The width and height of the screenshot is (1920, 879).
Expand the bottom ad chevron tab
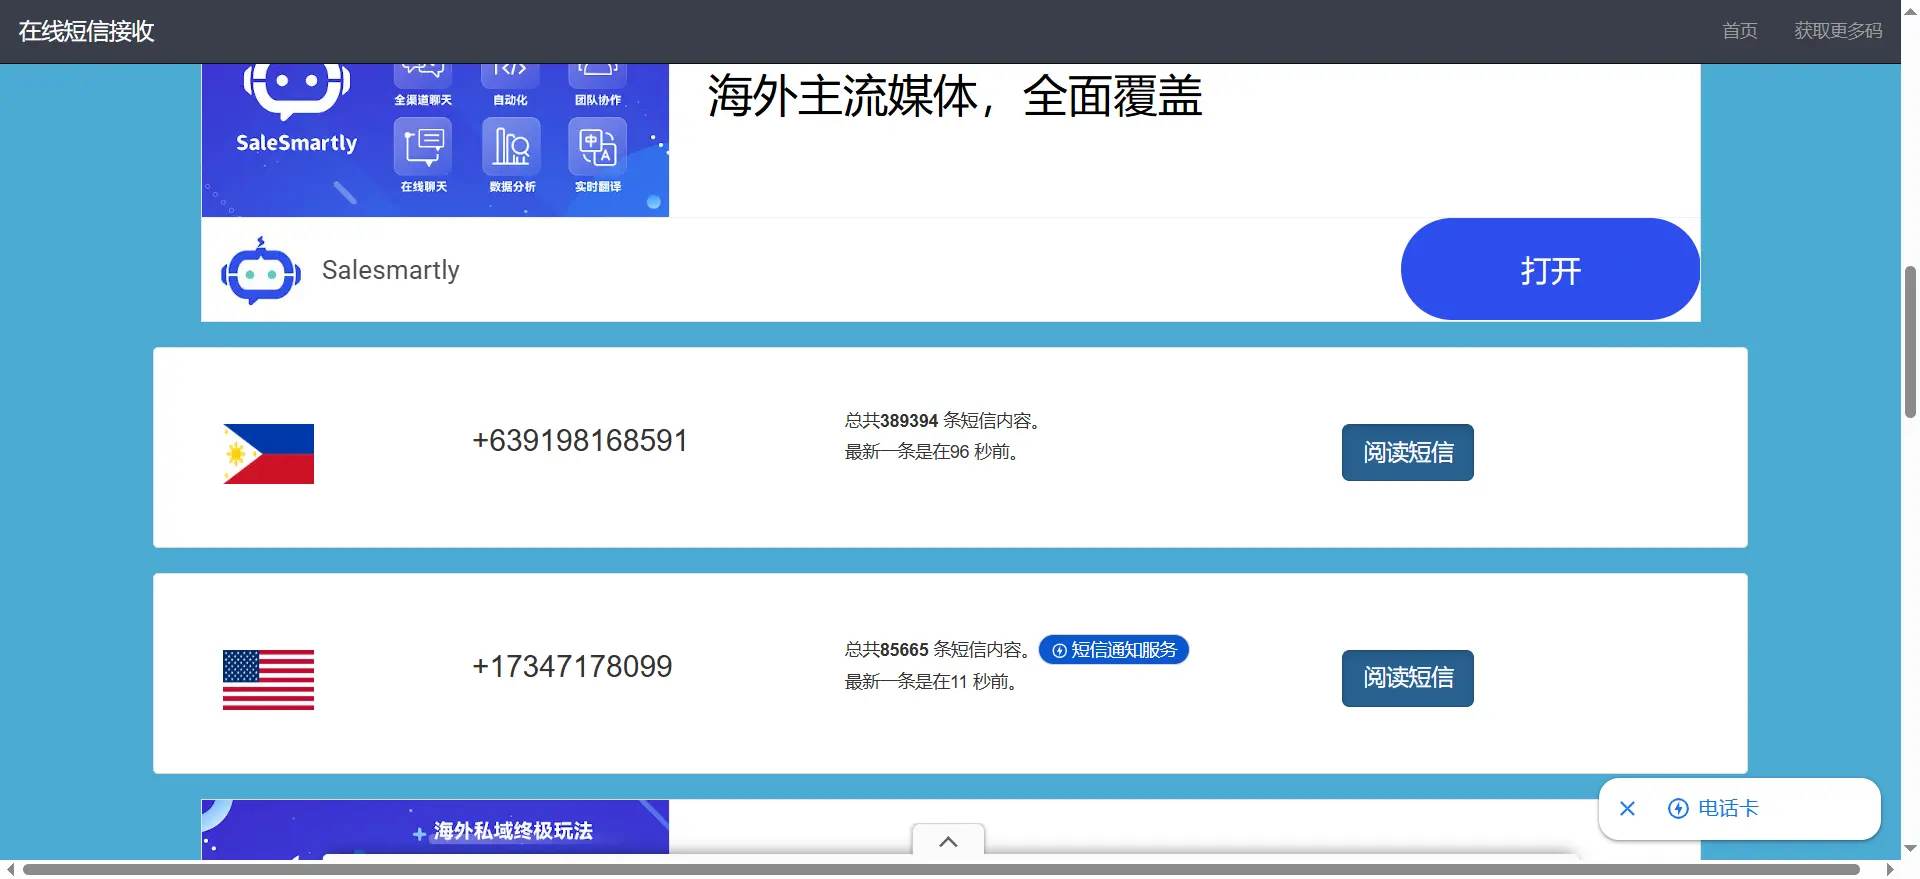coord(948,841)
